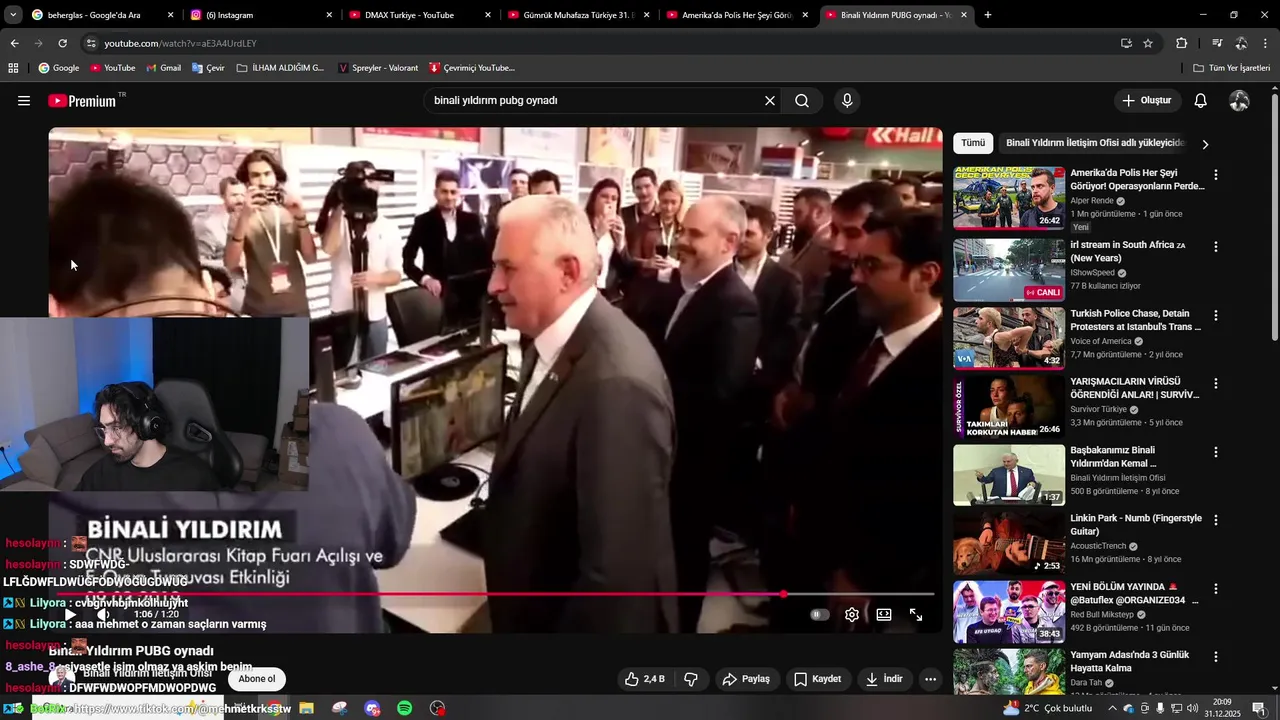
Task: Toggle the autoplay switch in player
Action: 820,615
